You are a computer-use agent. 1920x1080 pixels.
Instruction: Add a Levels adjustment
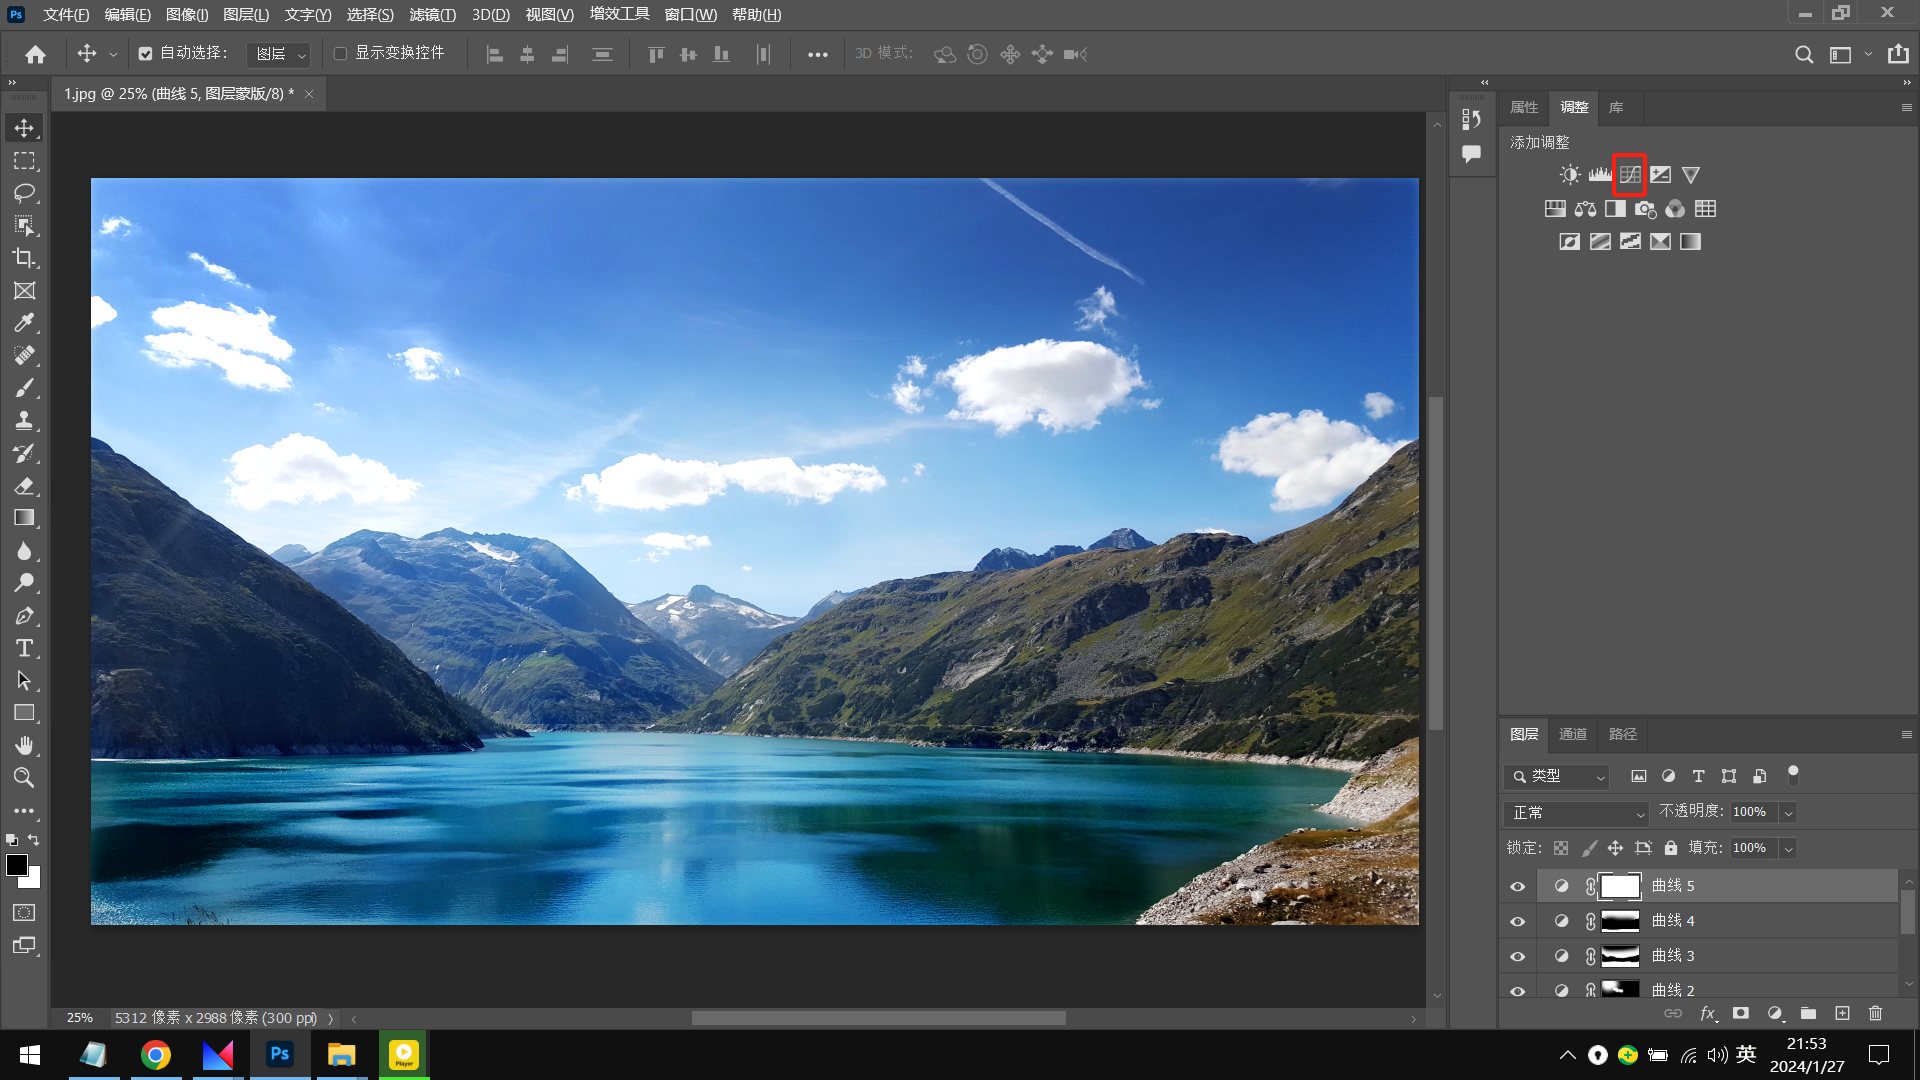[1600, 175]
